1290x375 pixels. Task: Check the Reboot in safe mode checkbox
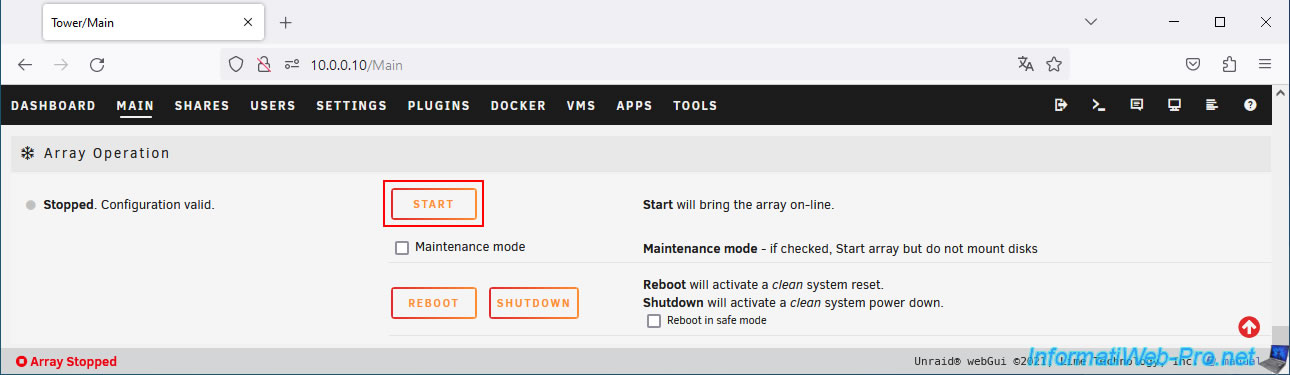(654, 321)
